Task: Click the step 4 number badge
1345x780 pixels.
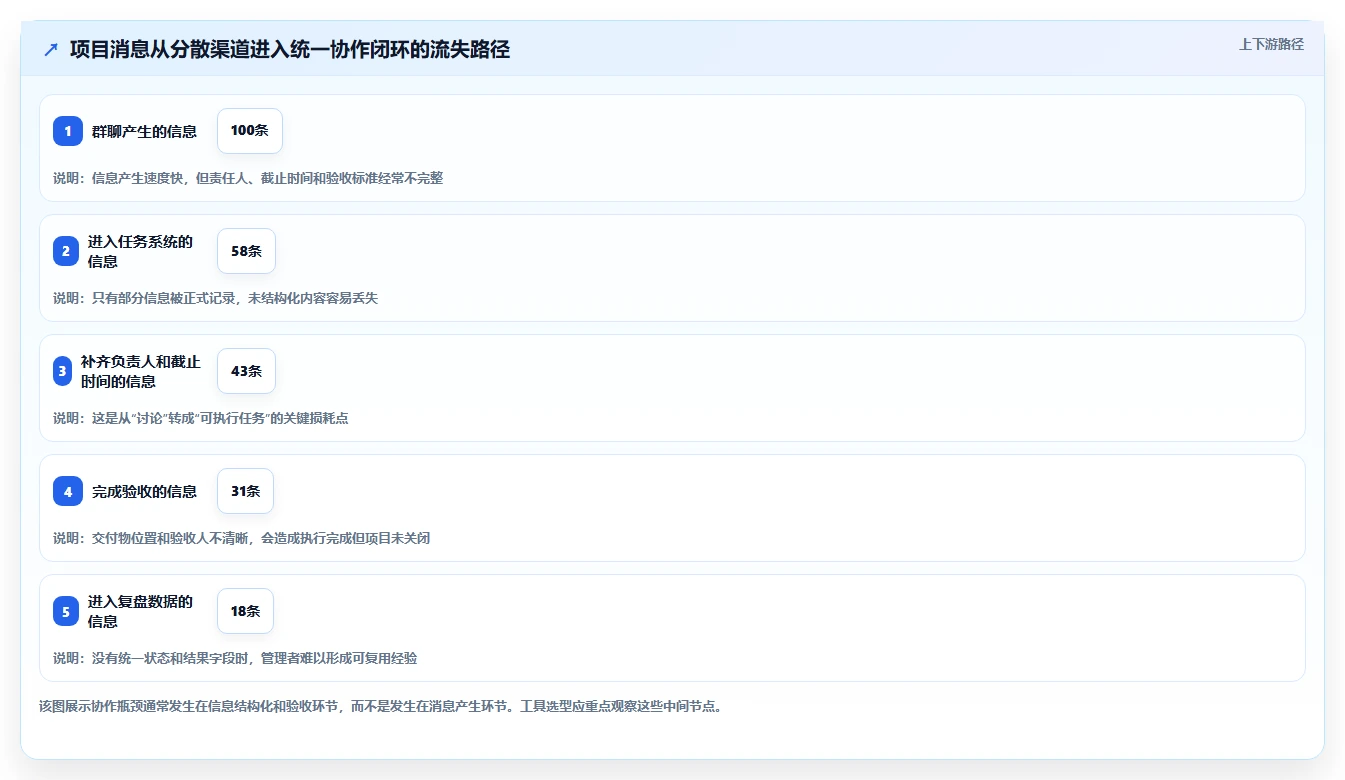Action: tap(68, 491)
